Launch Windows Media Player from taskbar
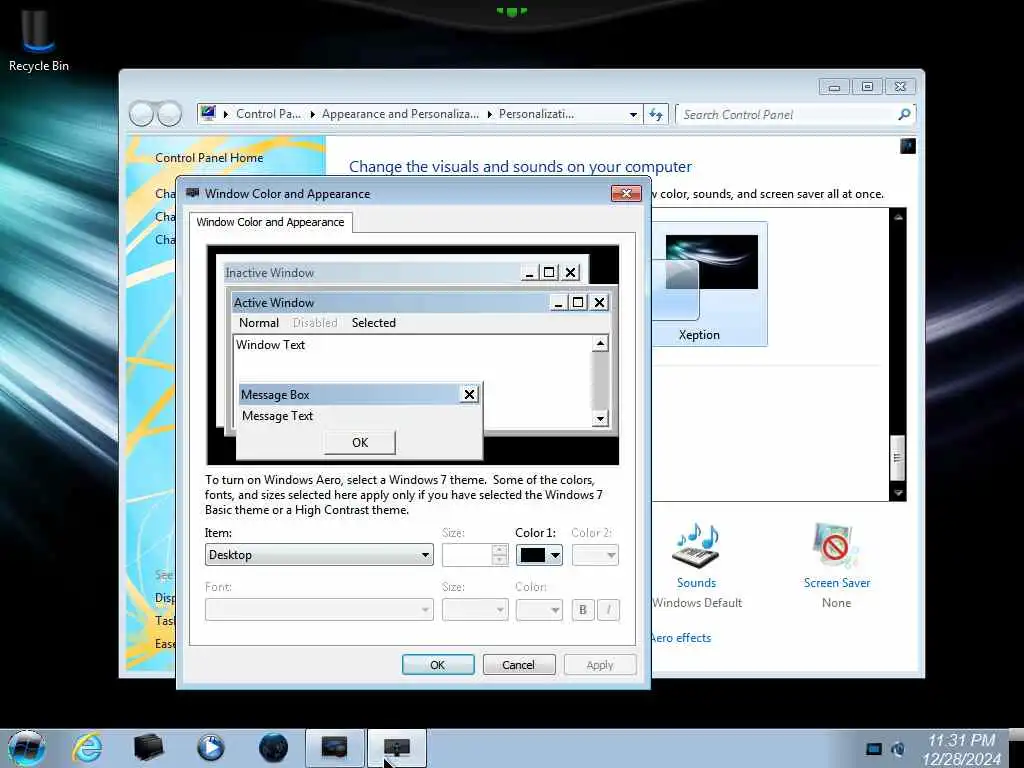The image size is (1024, 768). coord(210,748)
